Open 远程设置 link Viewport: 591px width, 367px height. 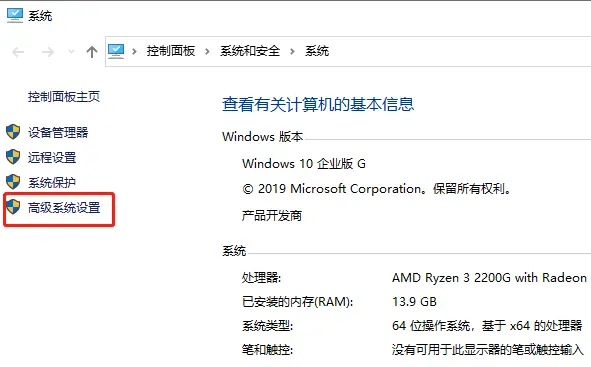[x=52, y=157]
